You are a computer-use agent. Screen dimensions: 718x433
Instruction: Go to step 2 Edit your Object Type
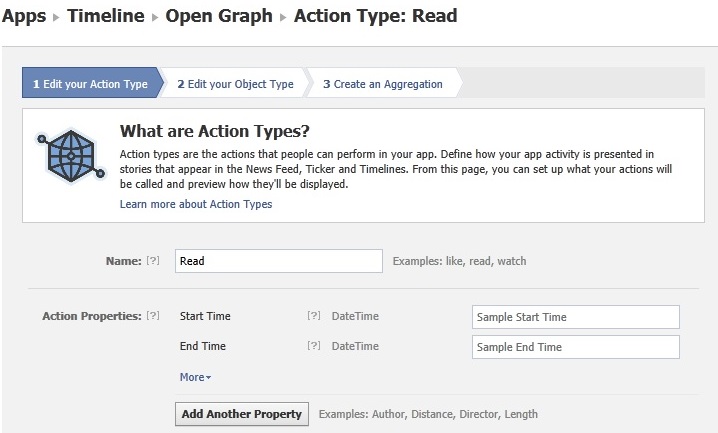click(236, 84)
